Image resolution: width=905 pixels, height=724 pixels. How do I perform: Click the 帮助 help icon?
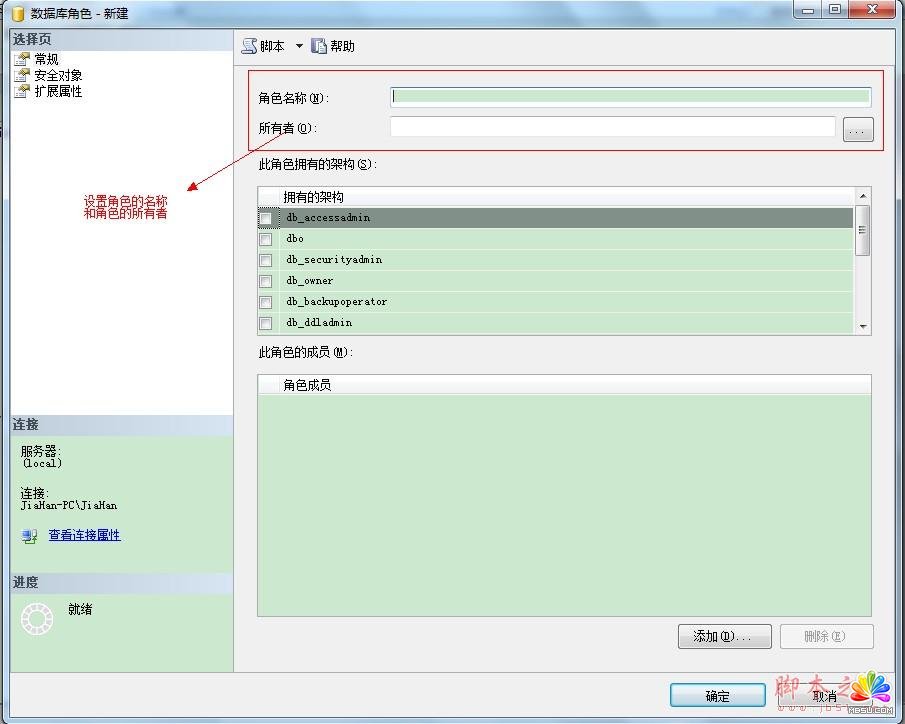pyautogui.click(x=319, y=46)
